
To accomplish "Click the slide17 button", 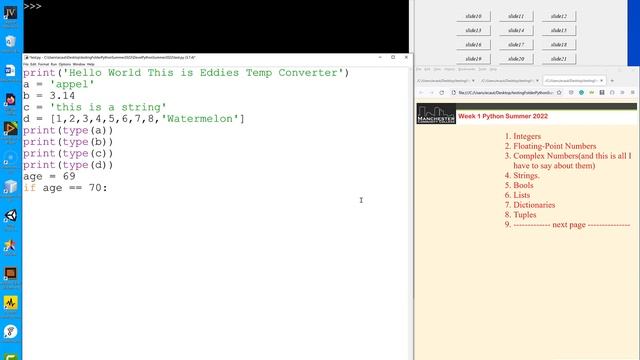I will pos(516,44).
